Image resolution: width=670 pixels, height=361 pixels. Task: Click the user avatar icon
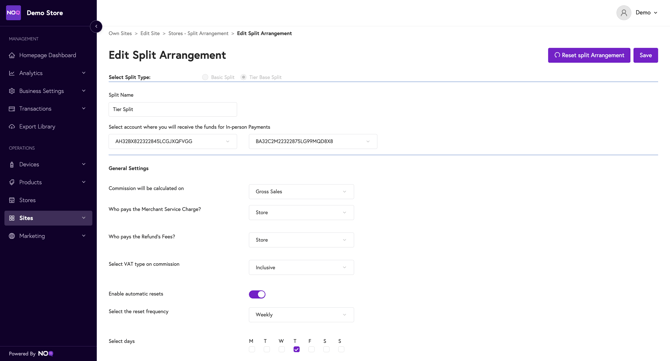623,13
